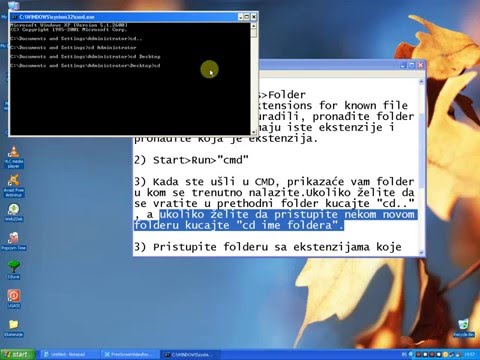The image size is (480, 360).
Task: Click the Notepad scrollbar down arrow
Action: (421, 252)
